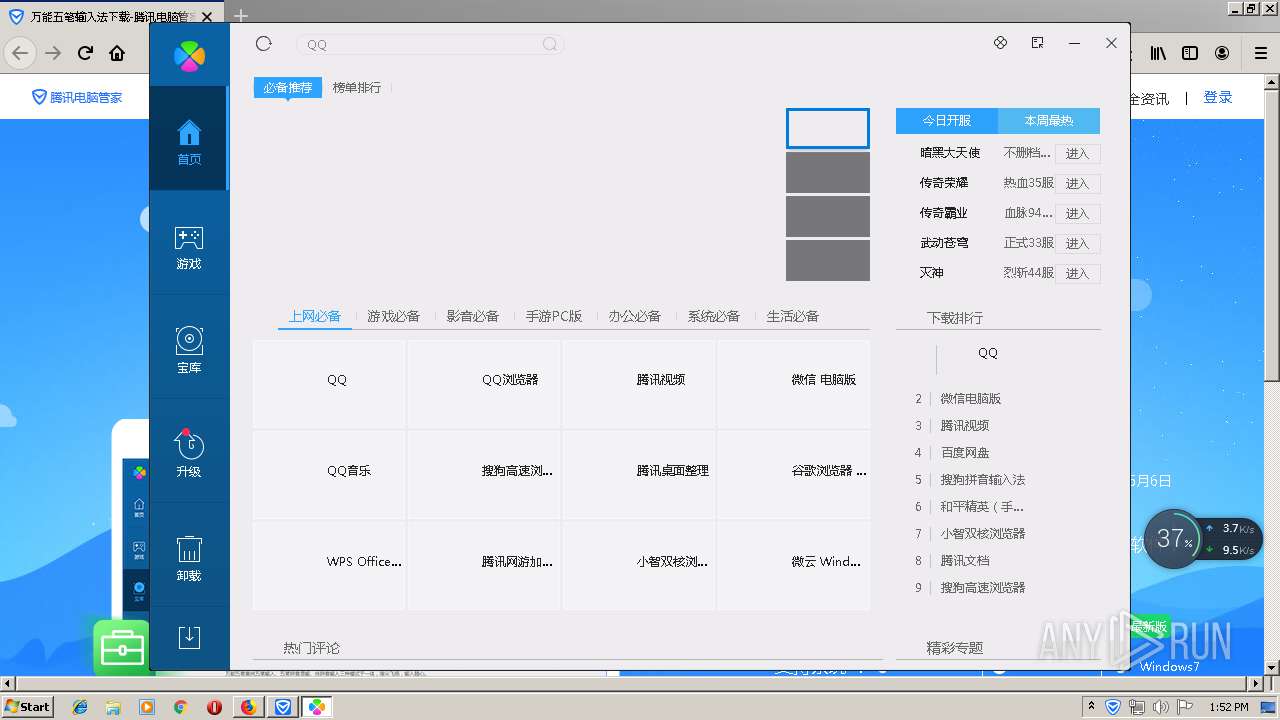The width and height of the screenshot is (1280, 720).
Task: Open the QQ浏览器 software tile
Action: click(x=484, y=384)
